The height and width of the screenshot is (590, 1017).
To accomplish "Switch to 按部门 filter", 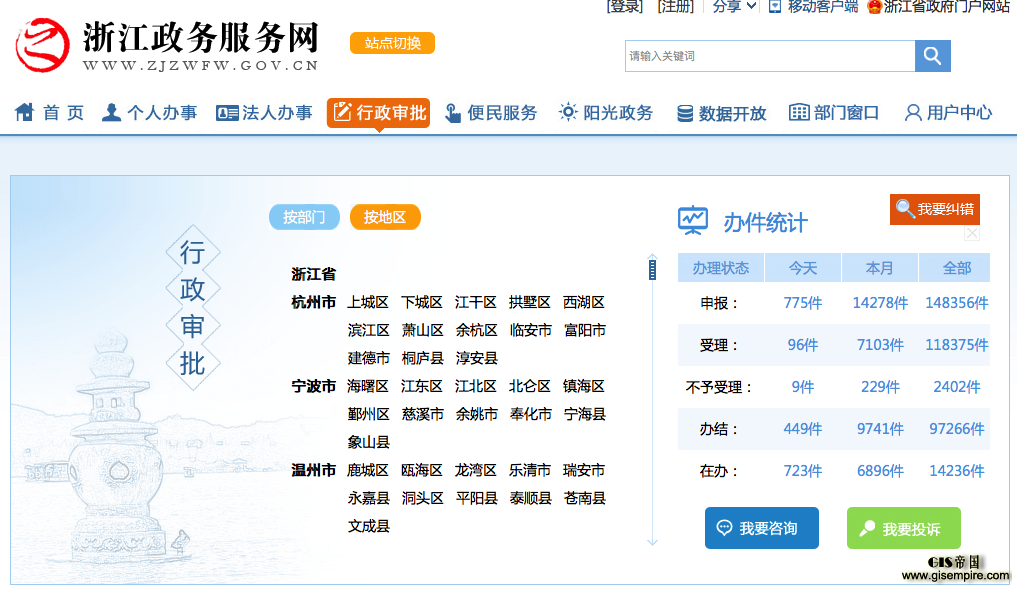I will tap(304, 217).
